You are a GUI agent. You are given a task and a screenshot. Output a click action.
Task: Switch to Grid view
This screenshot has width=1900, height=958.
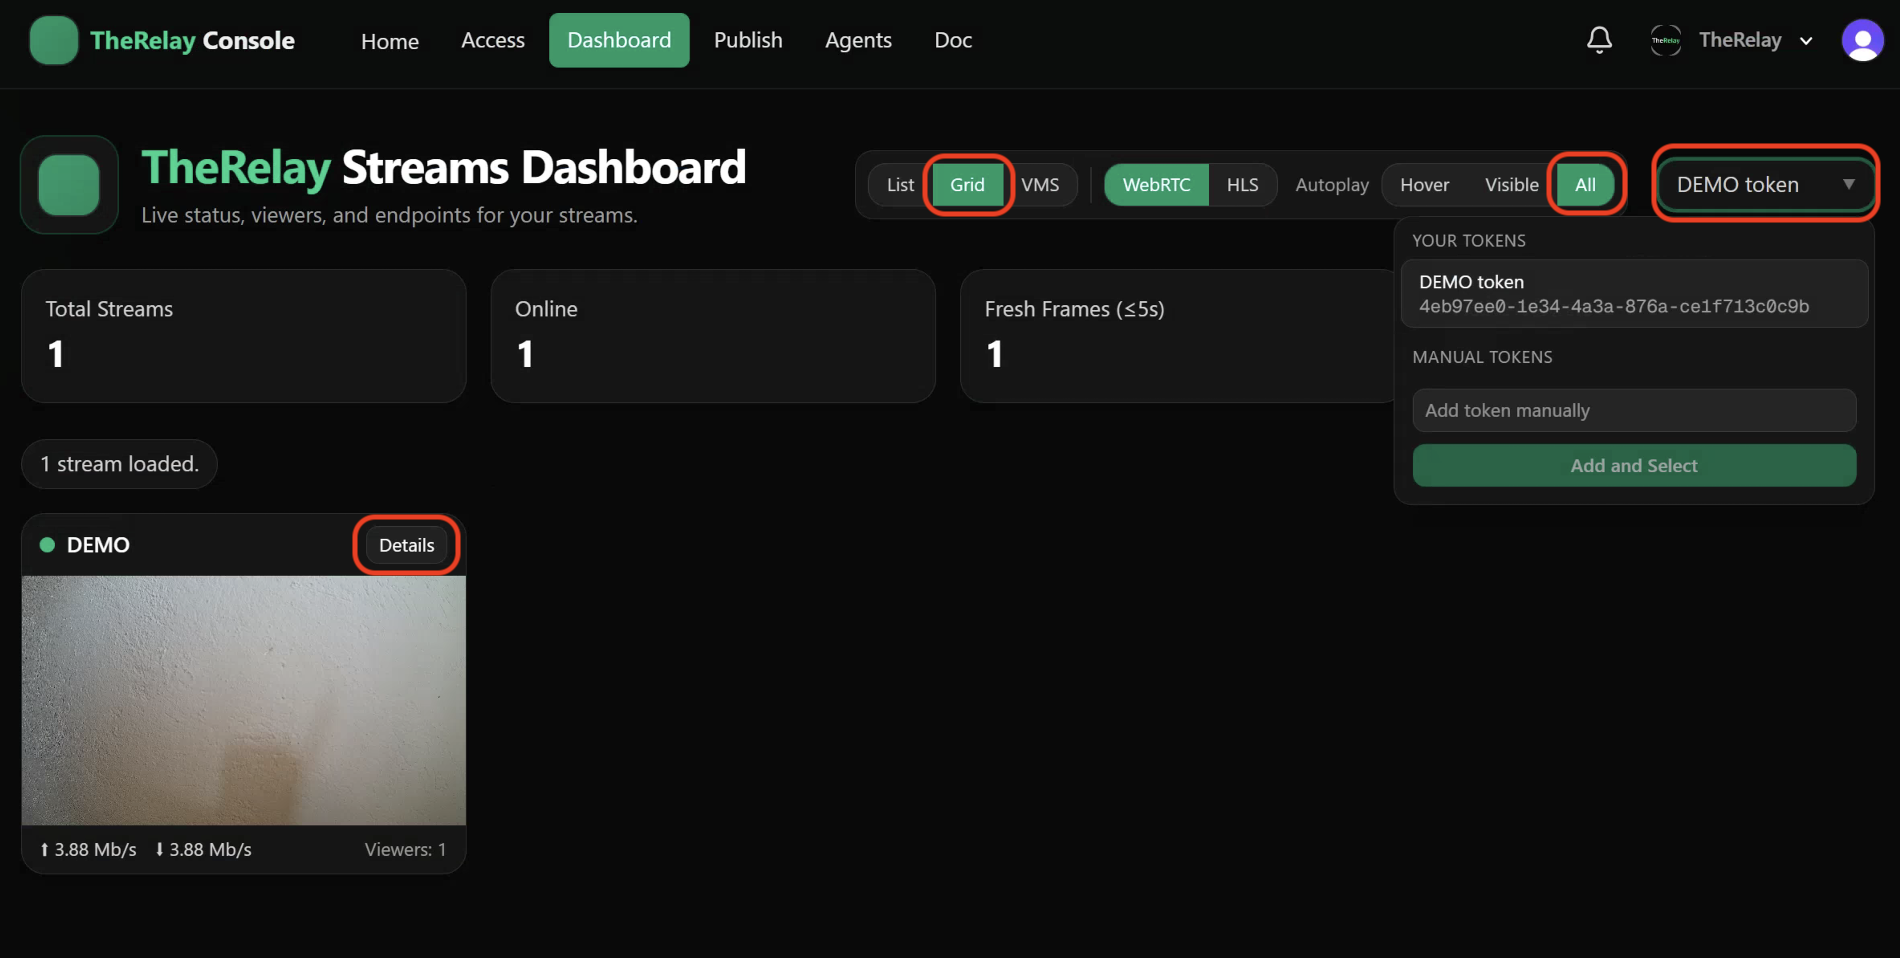coord(967,185)
